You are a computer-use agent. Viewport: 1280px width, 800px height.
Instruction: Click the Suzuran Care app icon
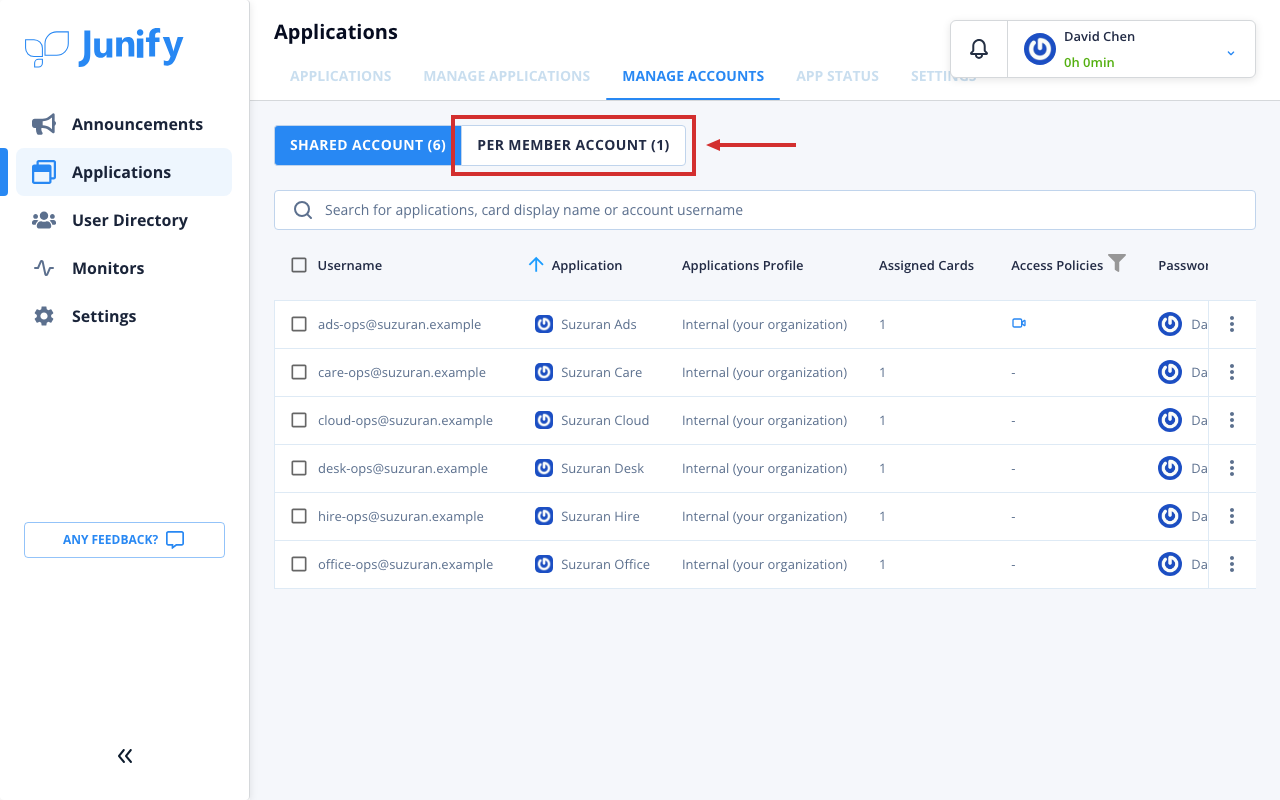[x=544, y=372]
